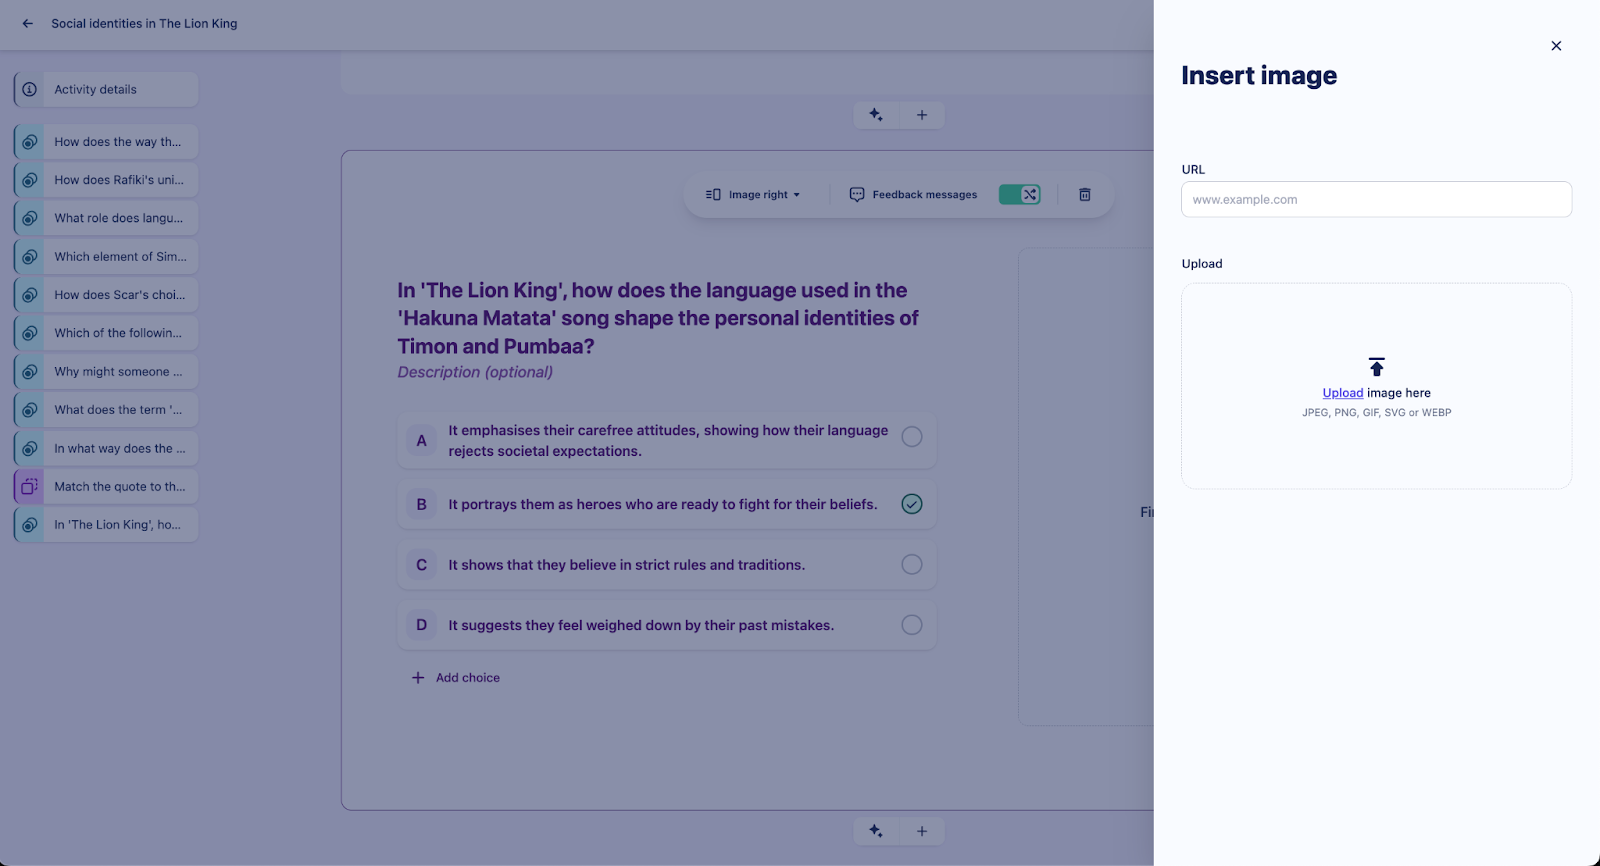Click the question title text
Viewport: 1600px width, 866px height.
pos(658,318)
